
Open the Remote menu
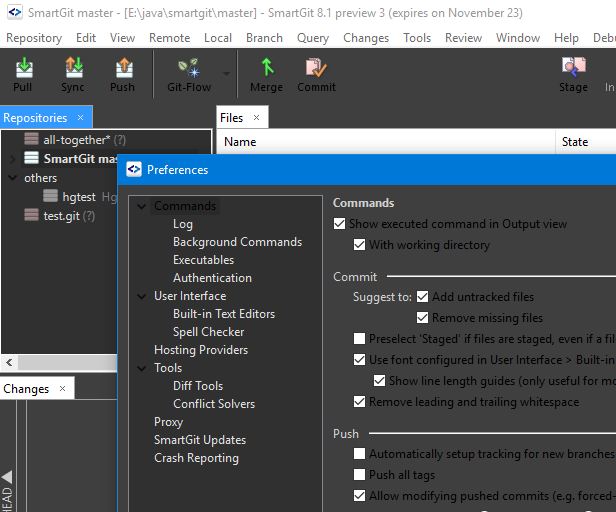[169, 38]
